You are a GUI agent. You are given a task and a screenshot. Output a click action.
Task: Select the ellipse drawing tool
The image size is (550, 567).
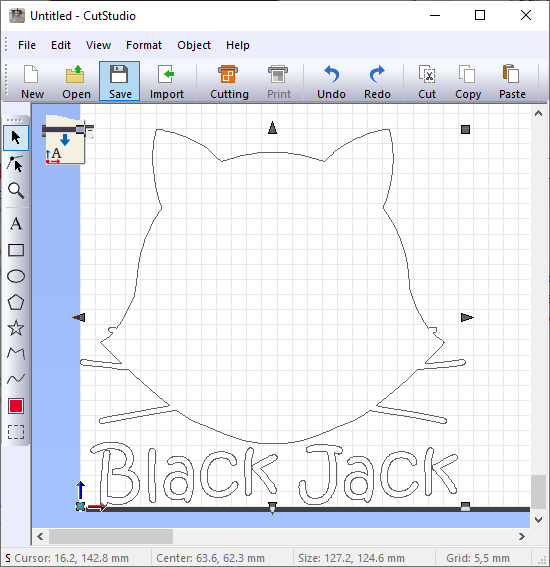16,276
